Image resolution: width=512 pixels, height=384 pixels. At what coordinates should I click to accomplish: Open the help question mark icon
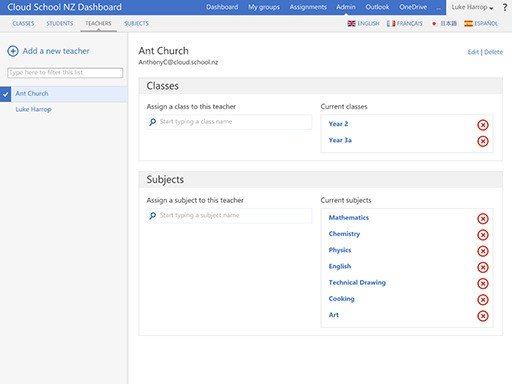pyautogui.click(x=505, y=7)
